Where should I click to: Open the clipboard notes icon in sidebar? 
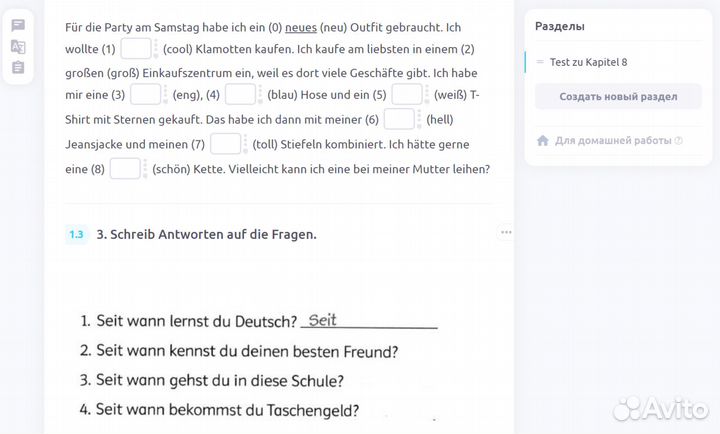coord(18,68)
